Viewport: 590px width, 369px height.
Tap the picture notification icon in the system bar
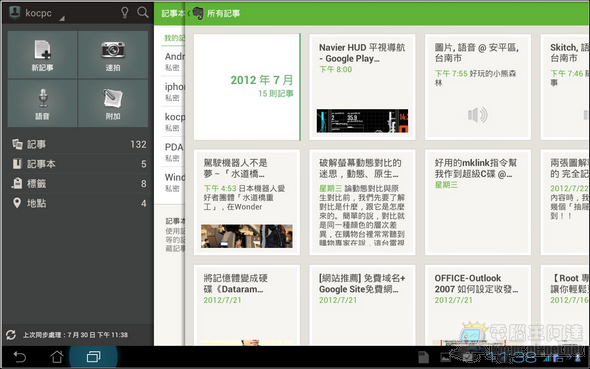446,358
